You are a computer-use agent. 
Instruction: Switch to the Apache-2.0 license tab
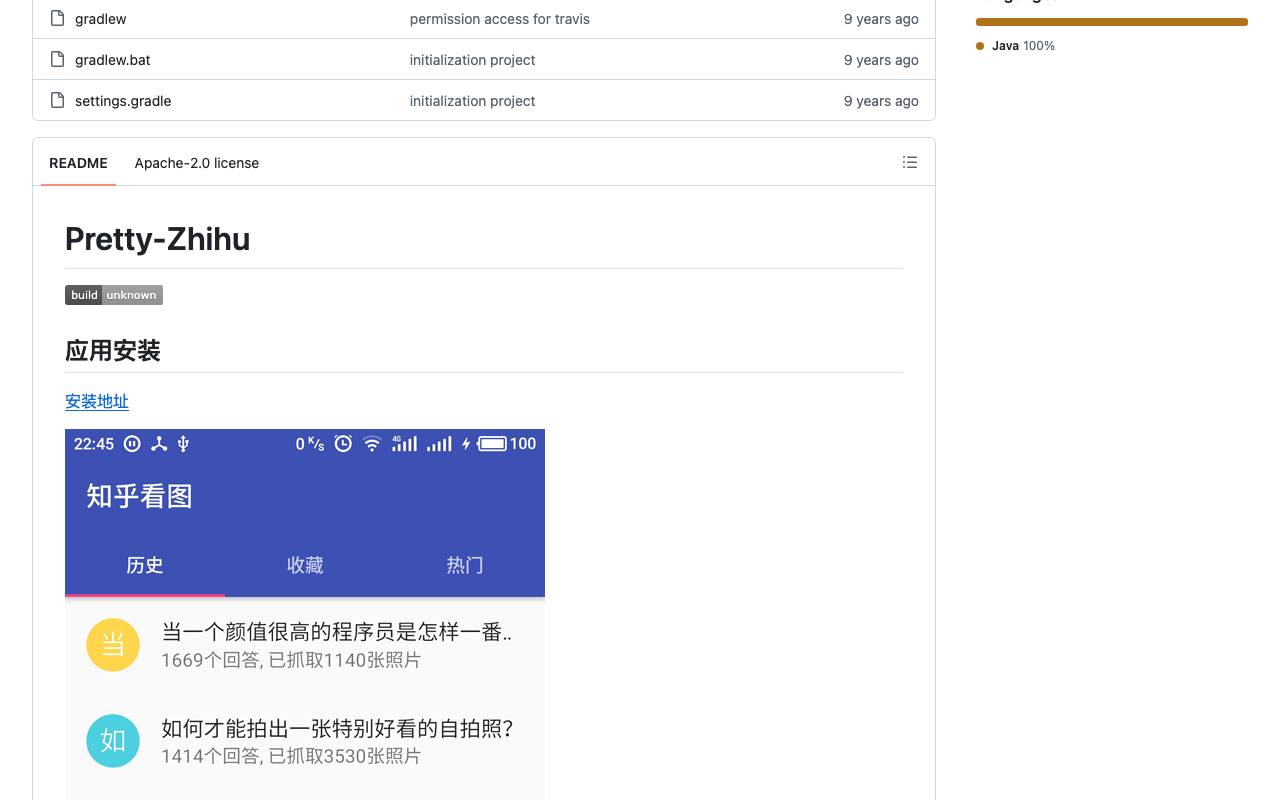[197, 163]
